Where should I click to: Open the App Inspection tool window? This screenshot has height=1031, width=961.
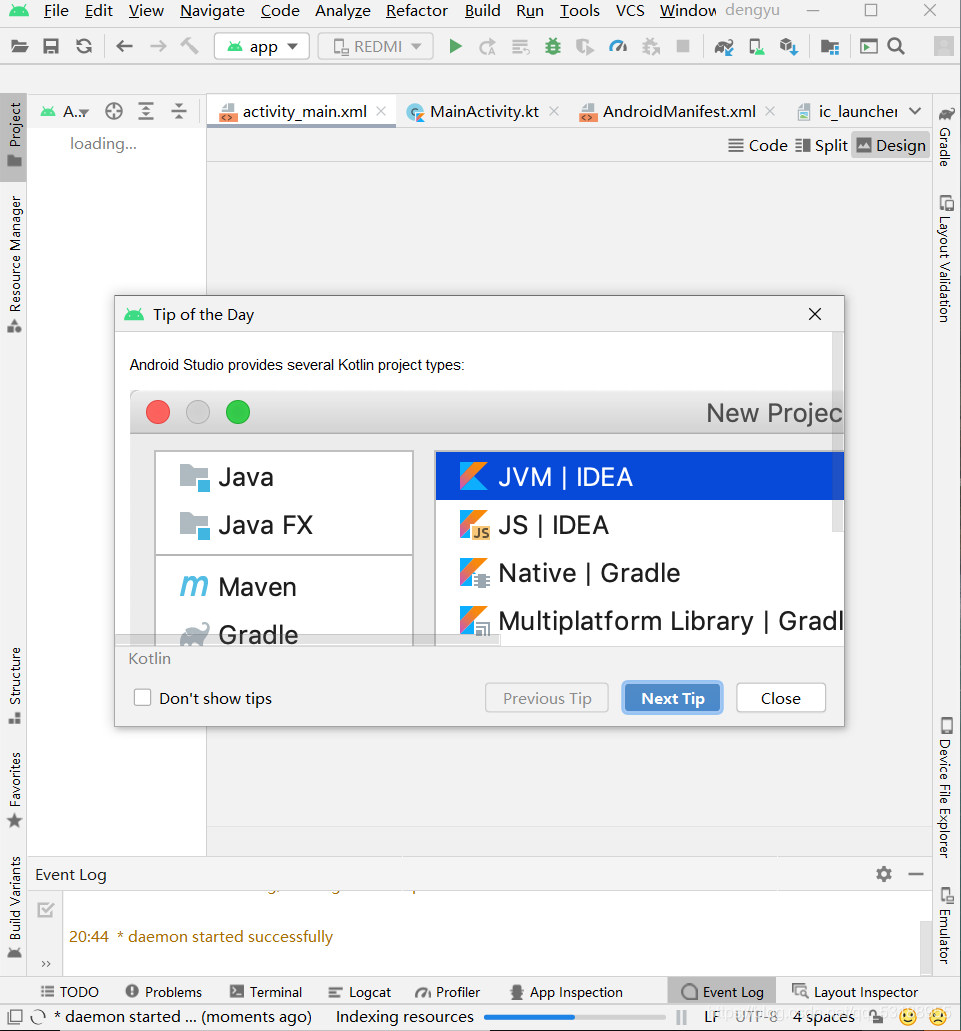tap(567, 992)
